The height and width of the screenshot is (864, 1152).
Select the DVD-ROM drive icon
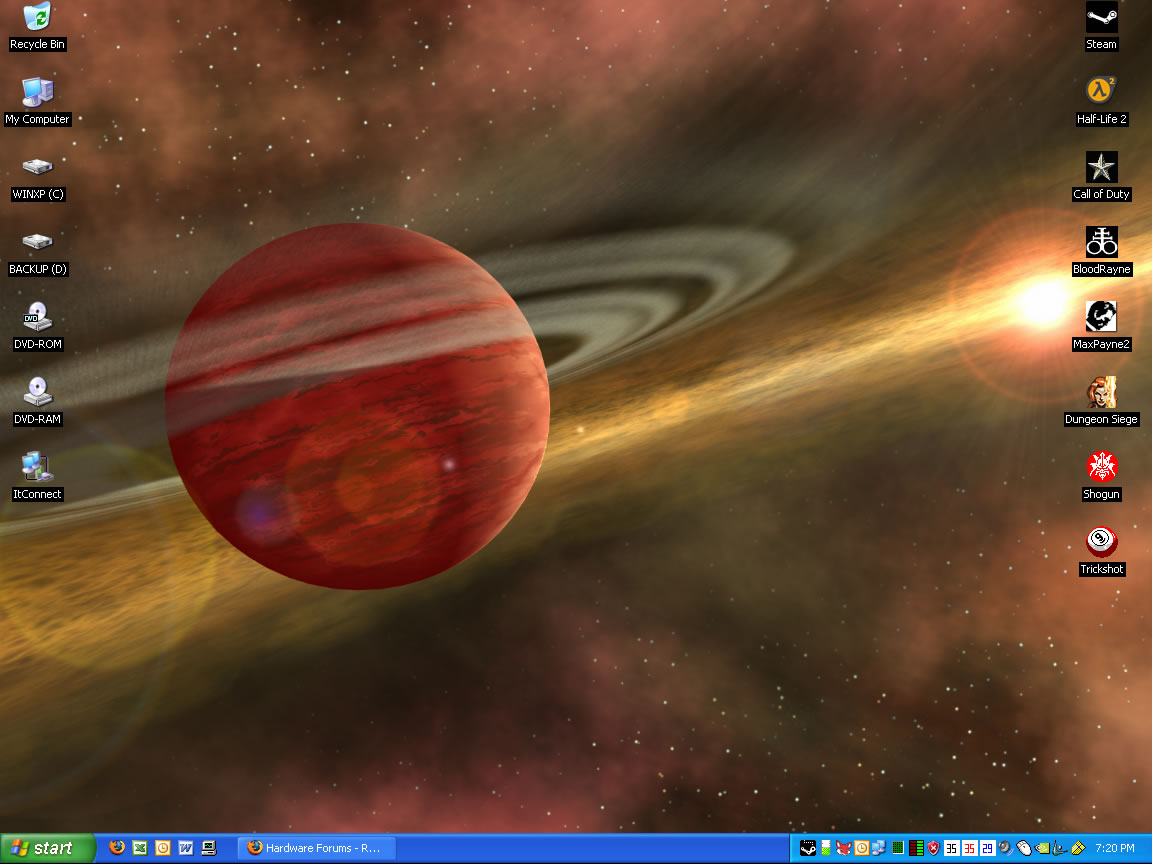click(37, 326)
